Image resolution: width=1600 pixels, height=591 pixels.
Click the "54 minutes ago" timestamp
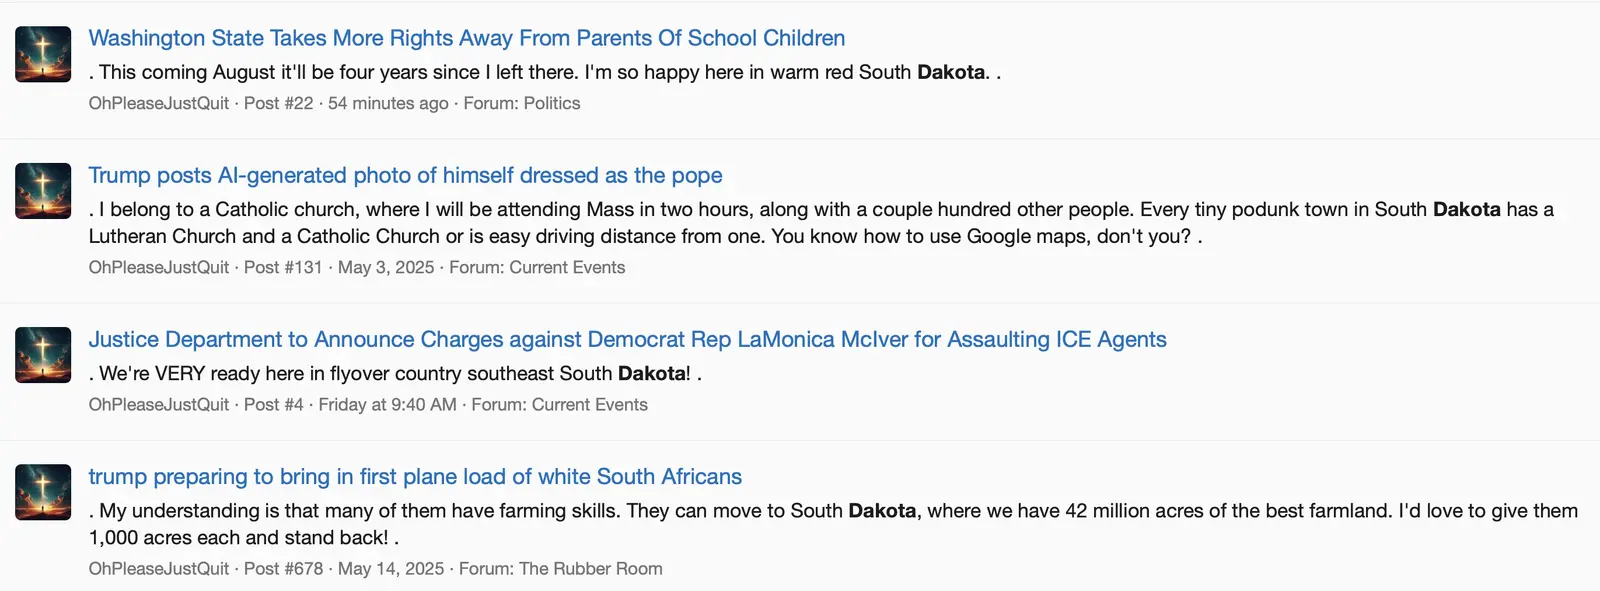[x=388, y=103]
